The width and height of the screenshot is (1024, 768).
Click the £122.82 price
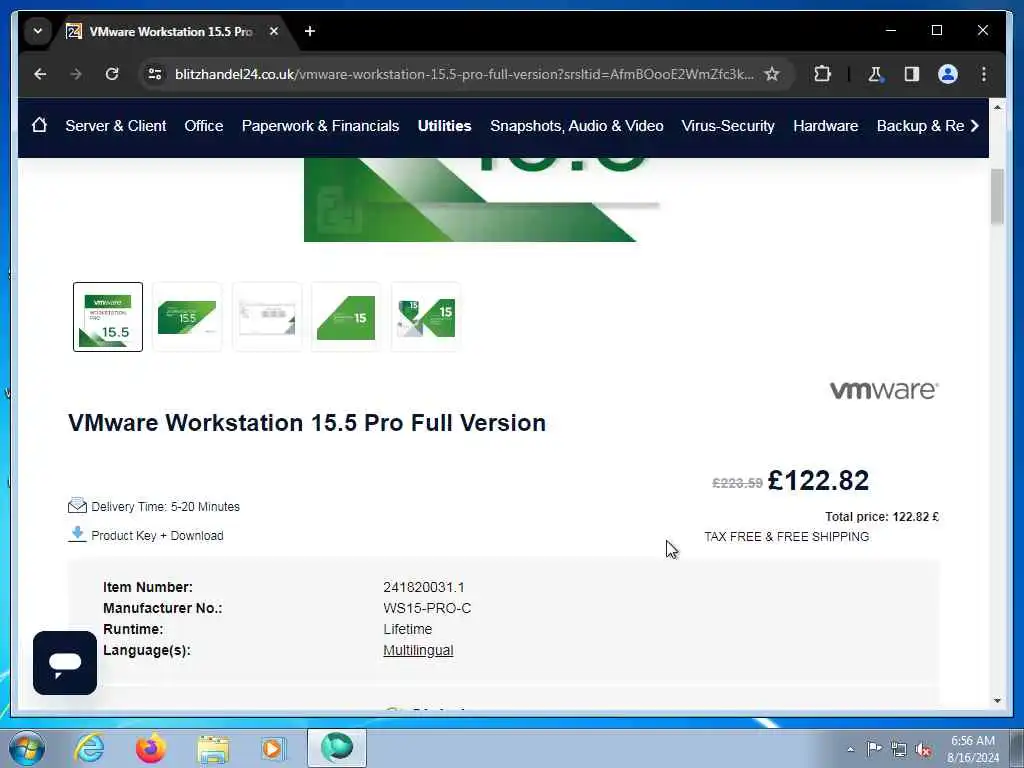tap(818, 481)
